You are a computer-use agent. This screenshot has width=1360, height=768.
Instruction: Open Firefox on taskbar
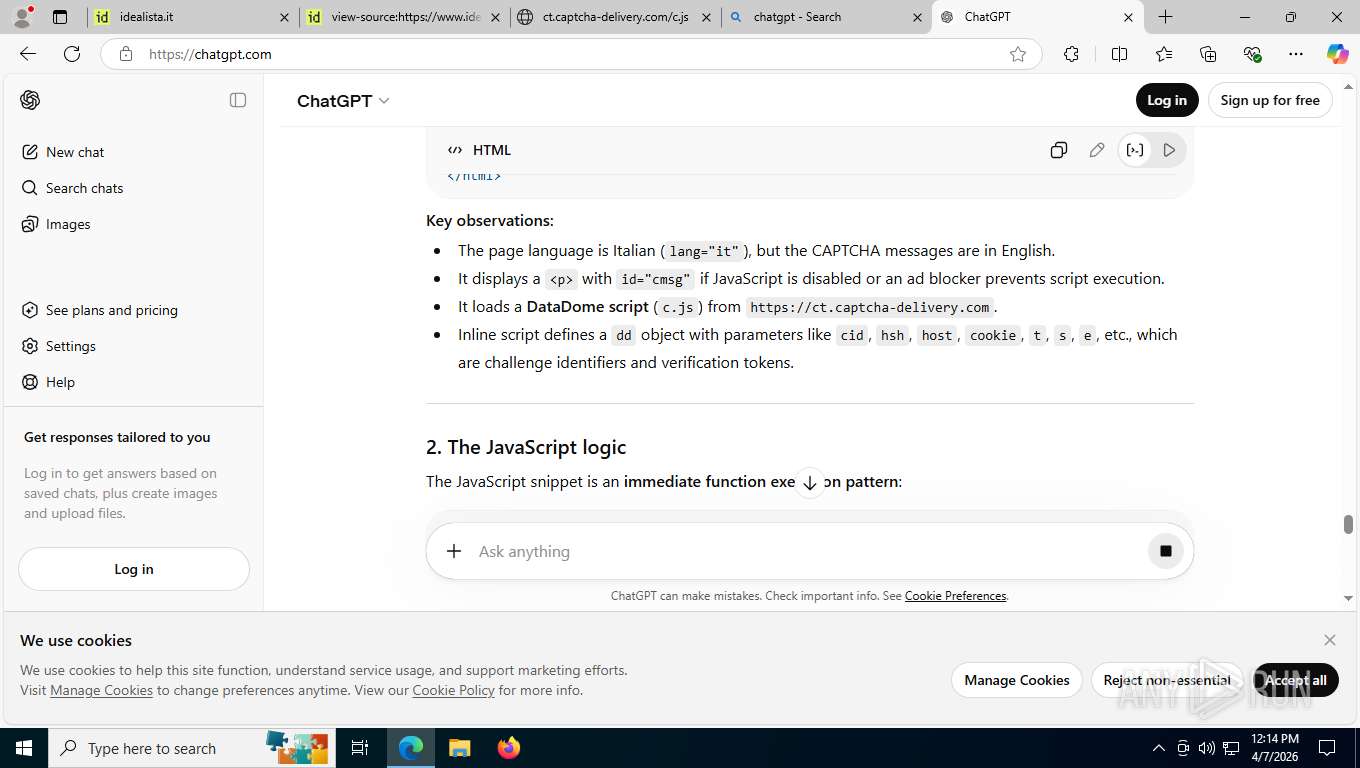click(509, 748)
